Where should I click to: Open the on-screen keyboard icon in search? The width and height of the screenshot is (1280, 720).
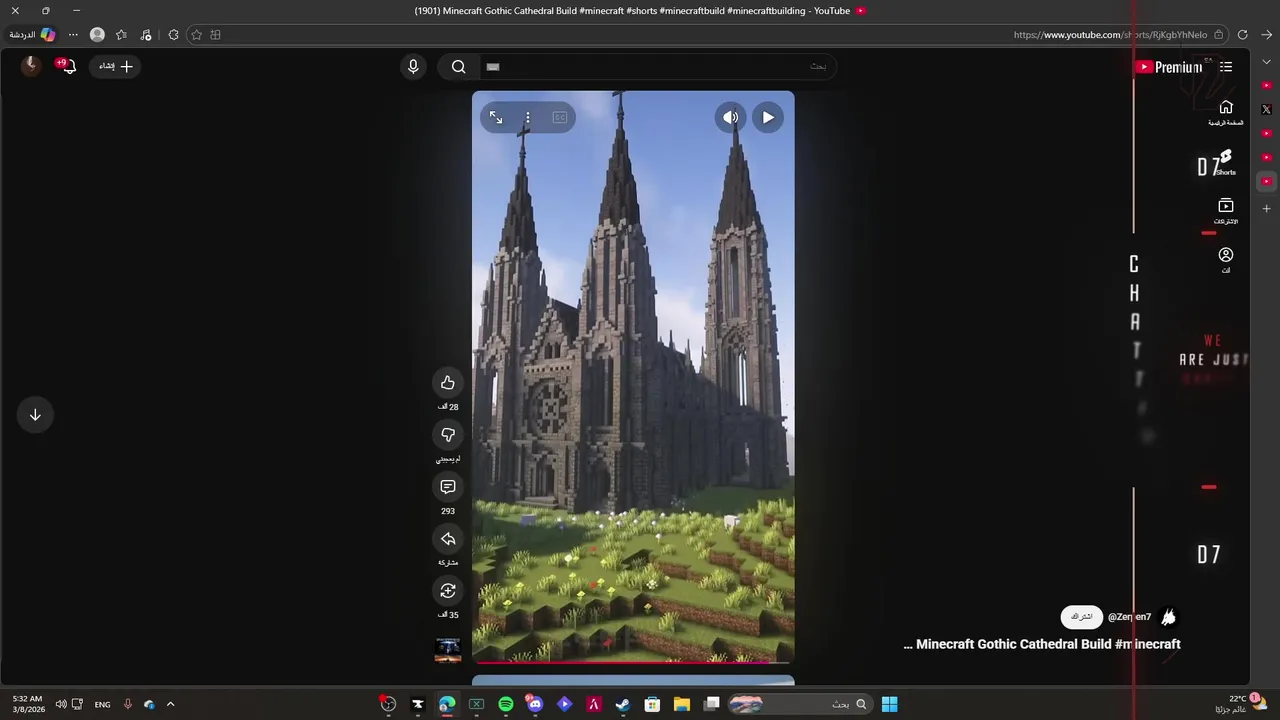coord(492,67)
